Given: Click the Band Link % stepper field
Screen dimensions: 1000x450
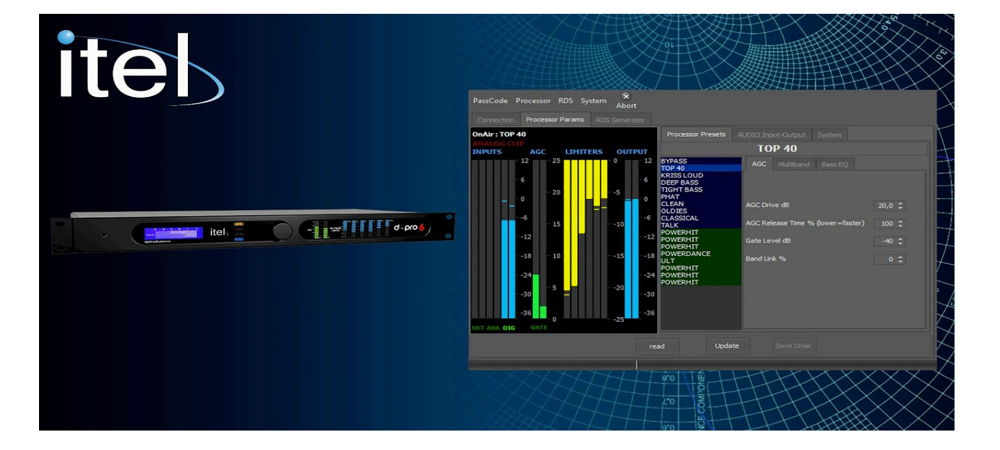Looking at the screenshot, I should point(888,259).
